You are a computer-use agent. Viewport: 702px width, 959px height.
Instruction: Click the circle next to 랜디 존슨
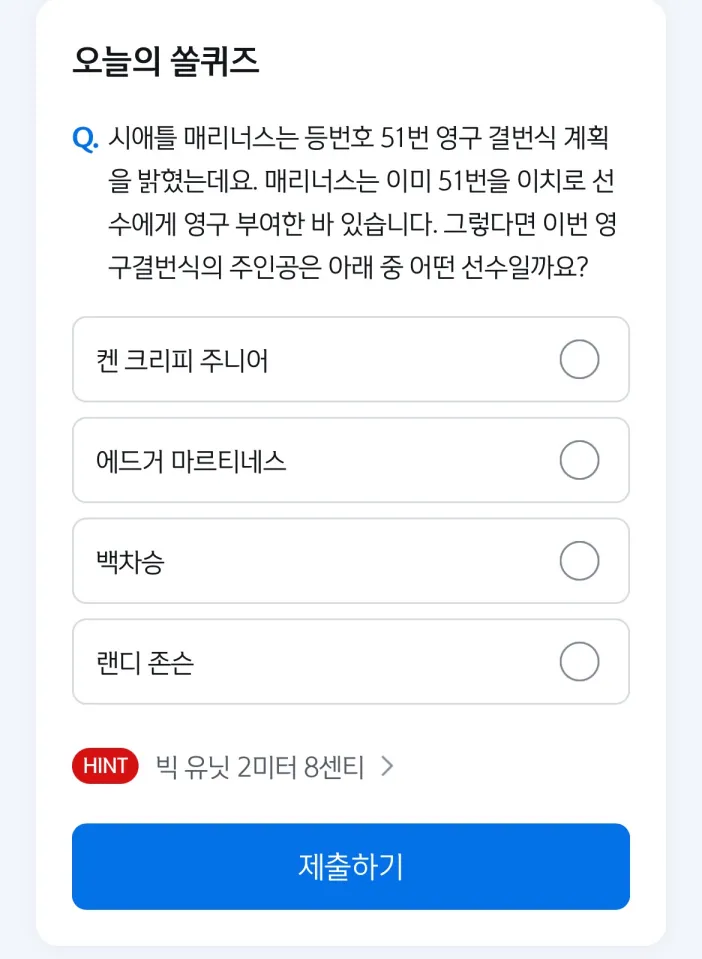pos(580,661)
